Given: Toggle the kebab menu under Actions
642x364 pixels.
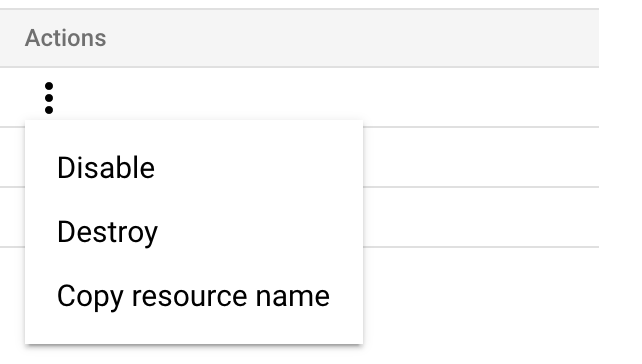Looking at the screenshot, I should point(49,98).
